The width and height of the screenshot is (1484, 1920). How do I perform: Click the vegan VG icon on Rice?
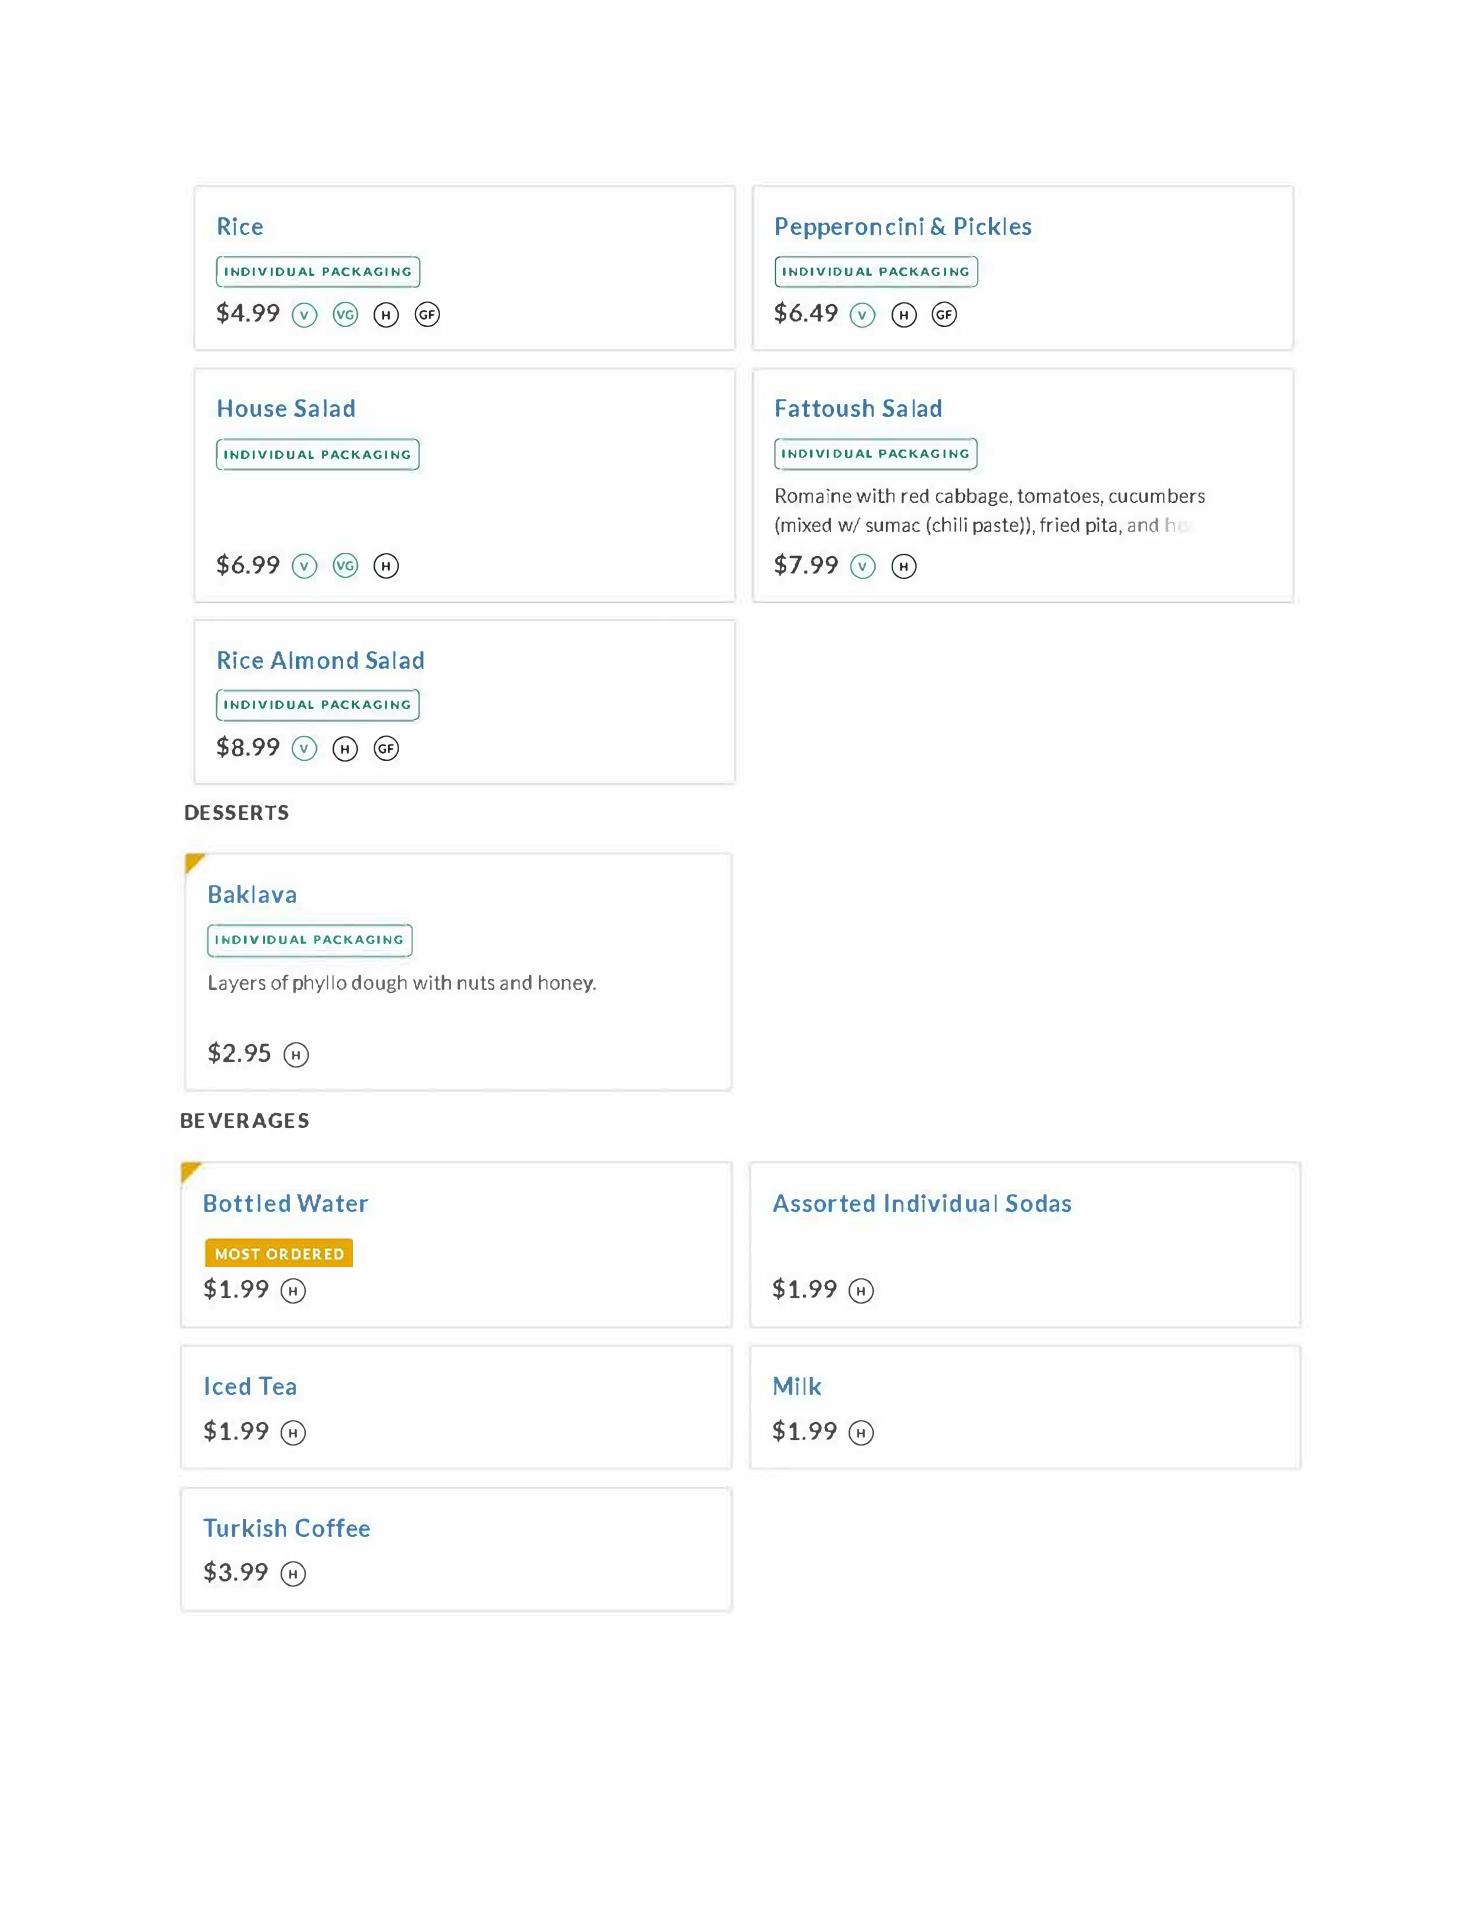pyautogui.click(x=345, y=315)
